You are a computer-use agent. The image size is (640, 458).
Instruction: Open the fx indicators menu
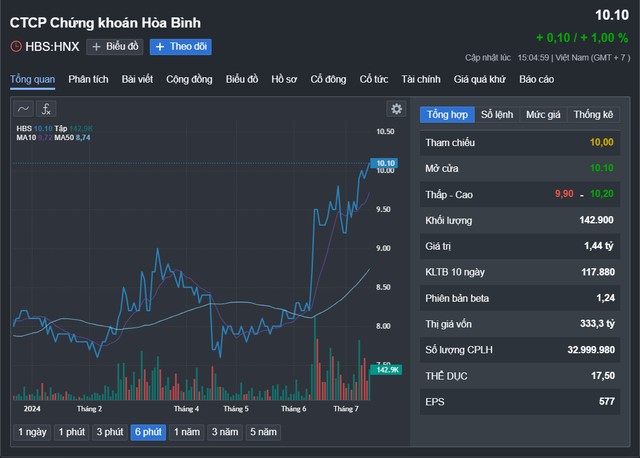tap(47, 109)
